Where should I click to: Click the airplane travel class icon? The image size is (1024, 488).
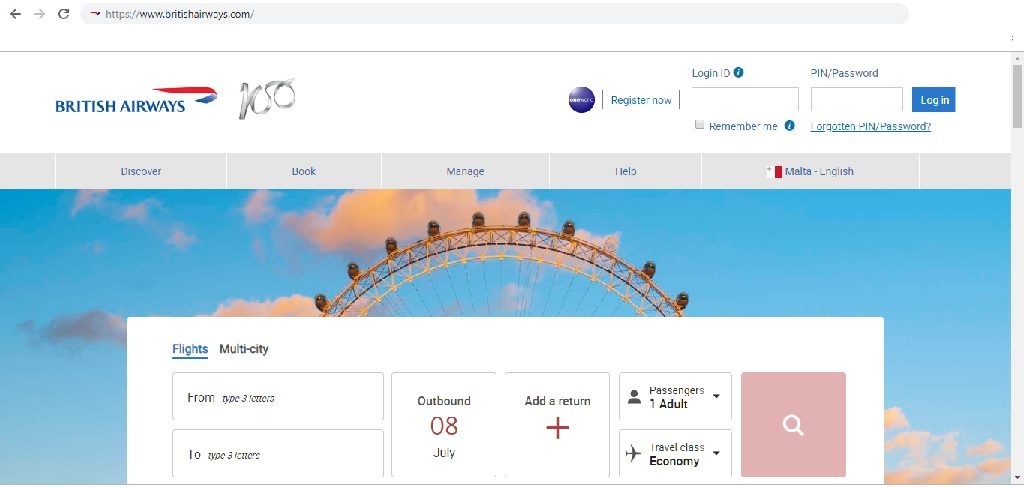[x=633, y=453]
